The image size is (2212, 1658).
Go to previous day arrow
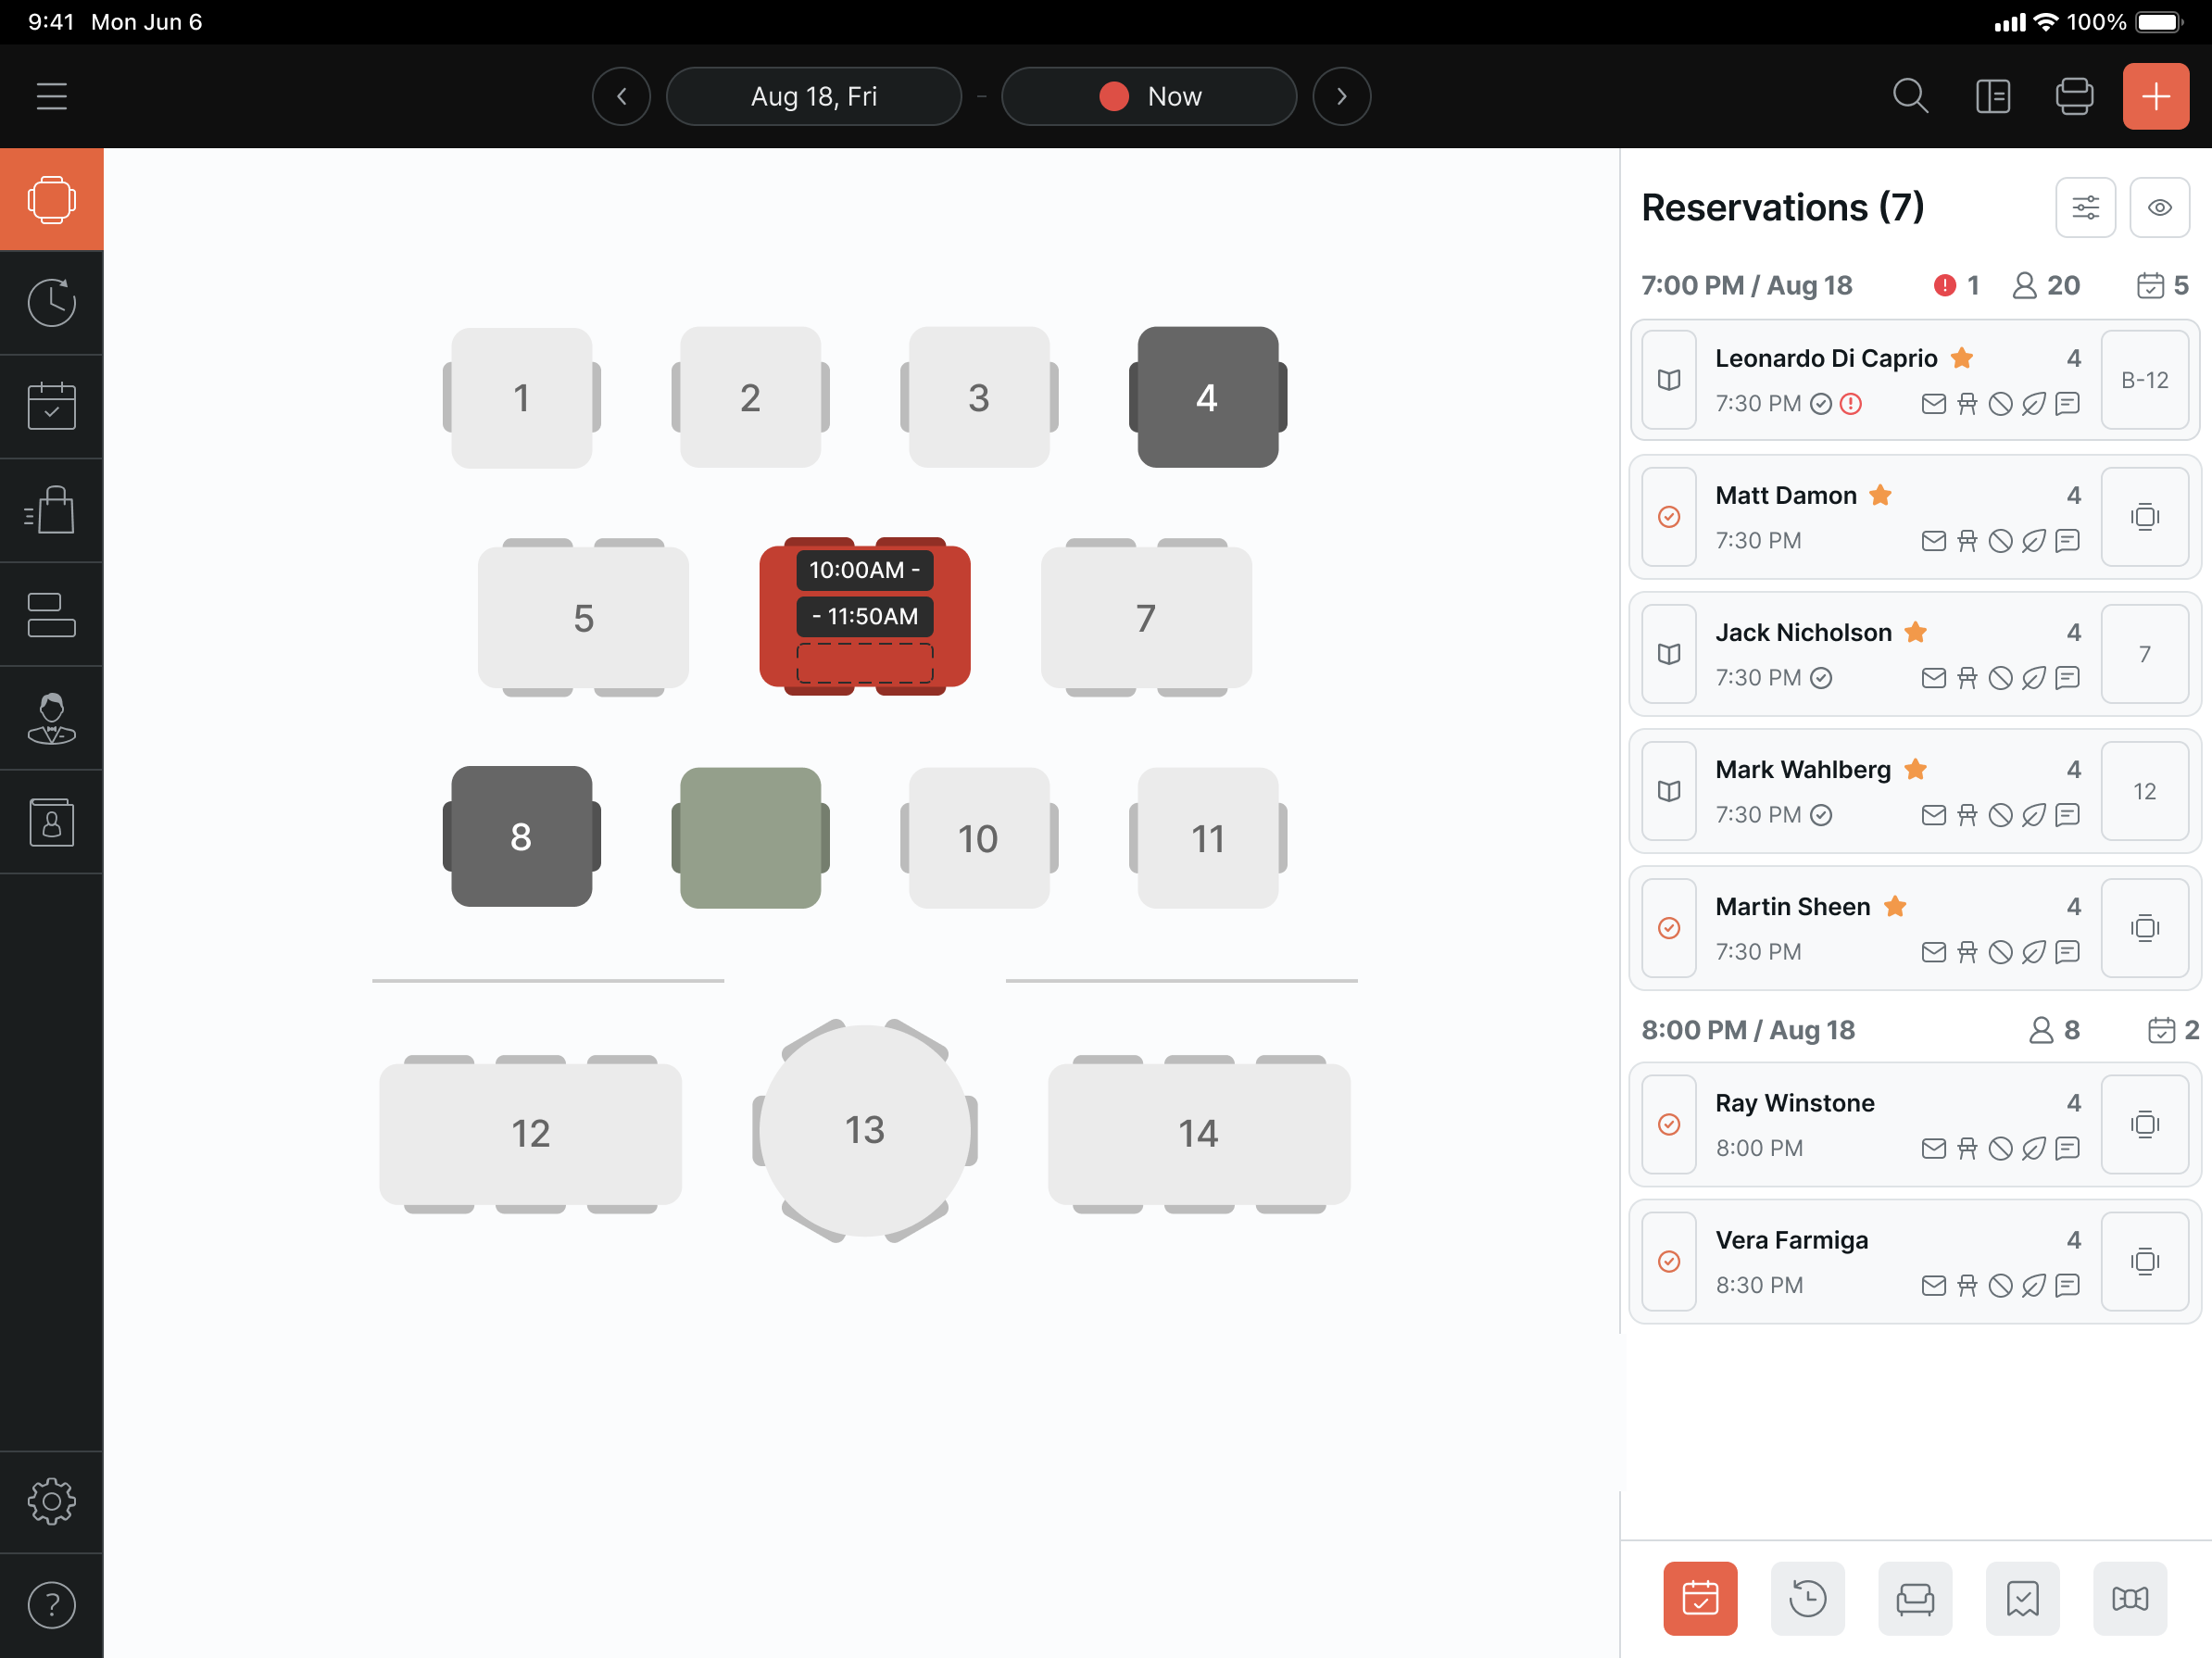click(621, 96)
